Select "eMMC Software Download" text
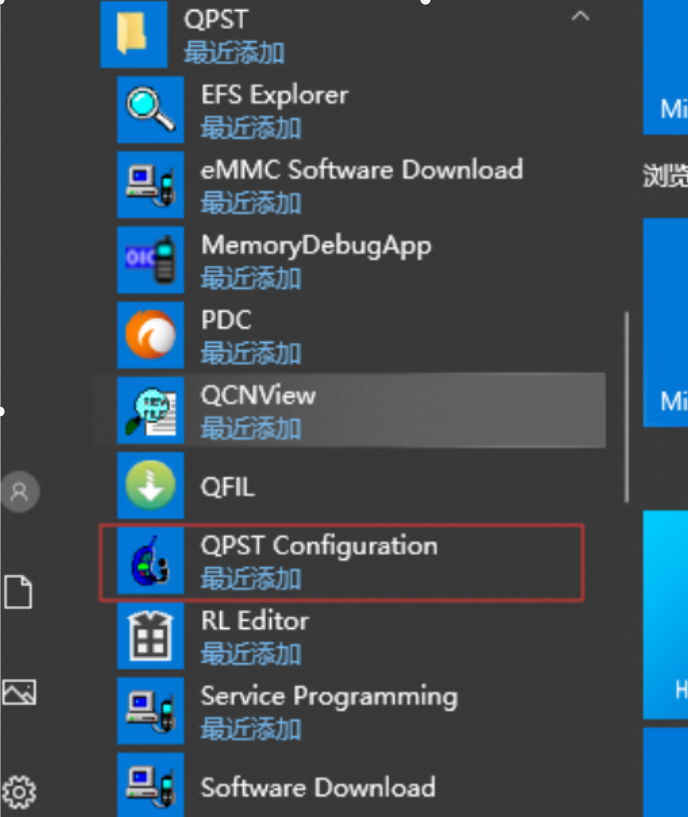688x817 pixels. pos(362,170)
